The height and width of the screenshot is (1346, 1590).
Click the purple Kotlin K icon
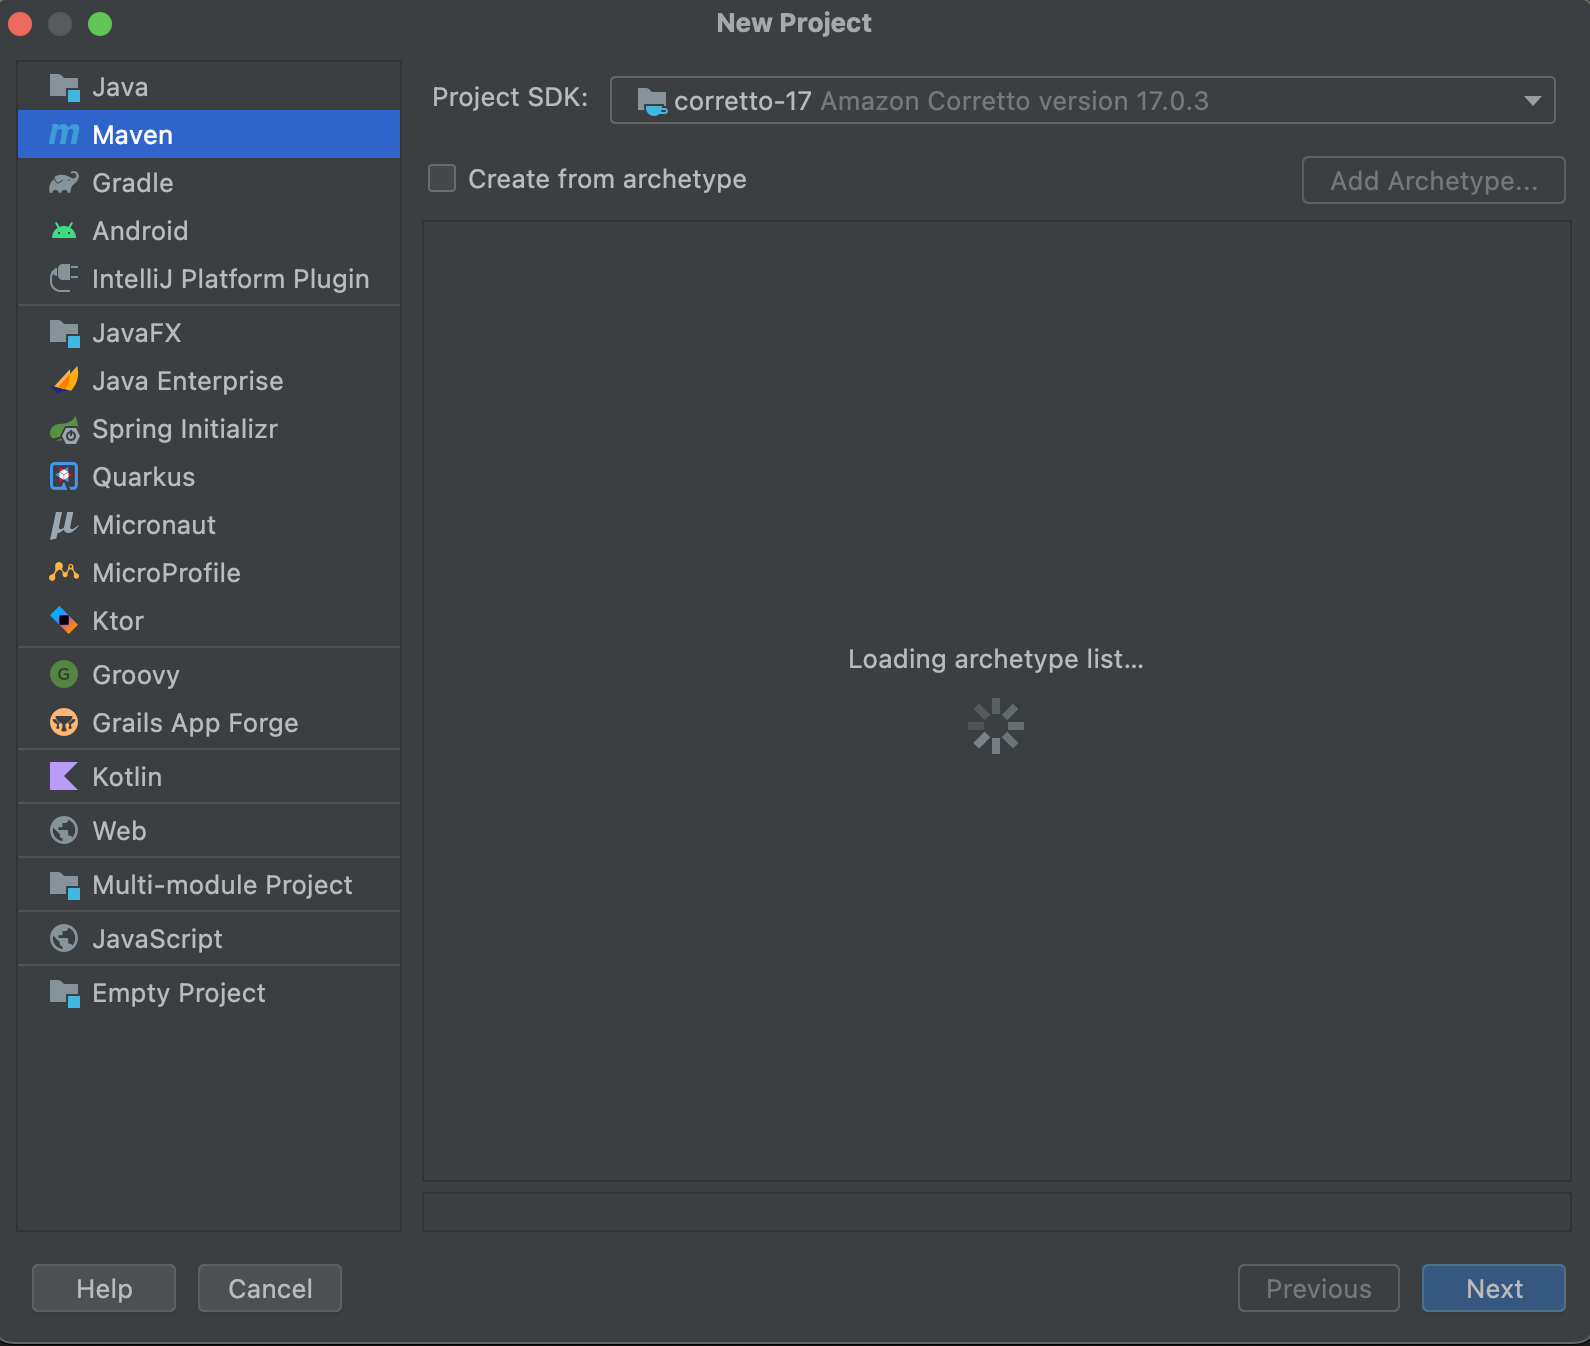pos(64,776)
